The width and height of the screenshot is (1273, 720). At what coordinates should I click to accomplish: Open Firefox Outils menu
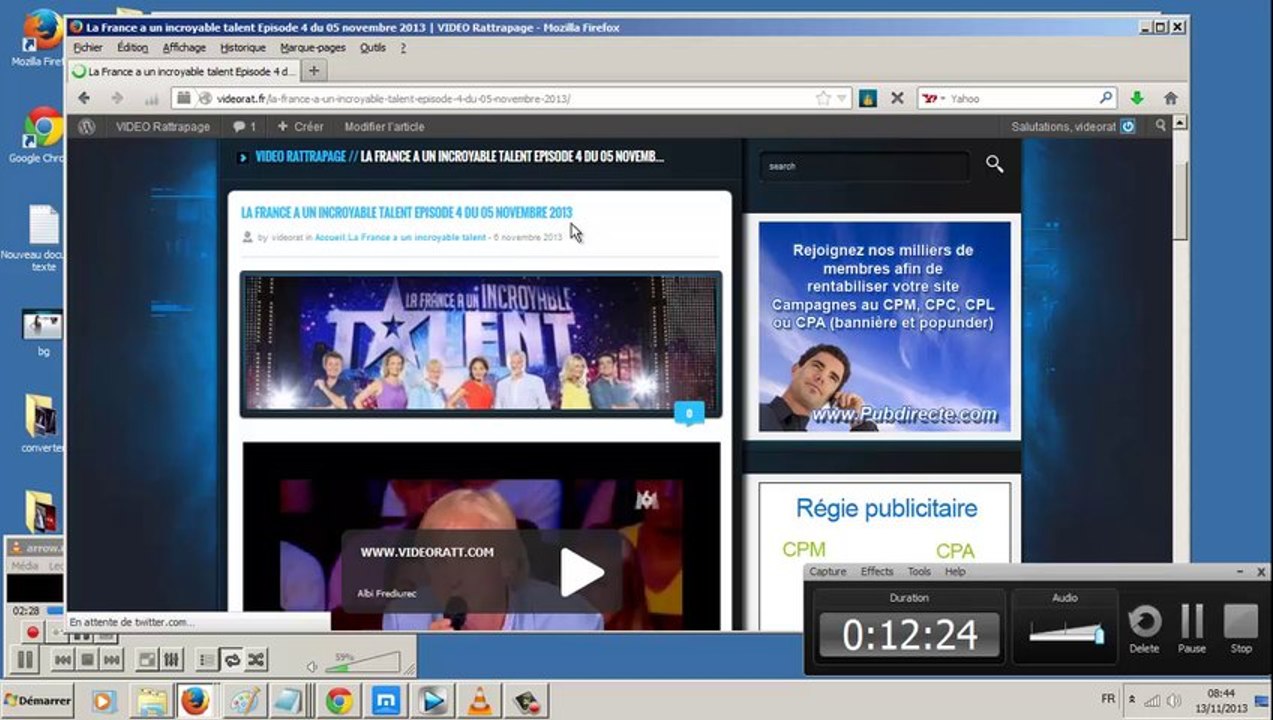(373, 47)
